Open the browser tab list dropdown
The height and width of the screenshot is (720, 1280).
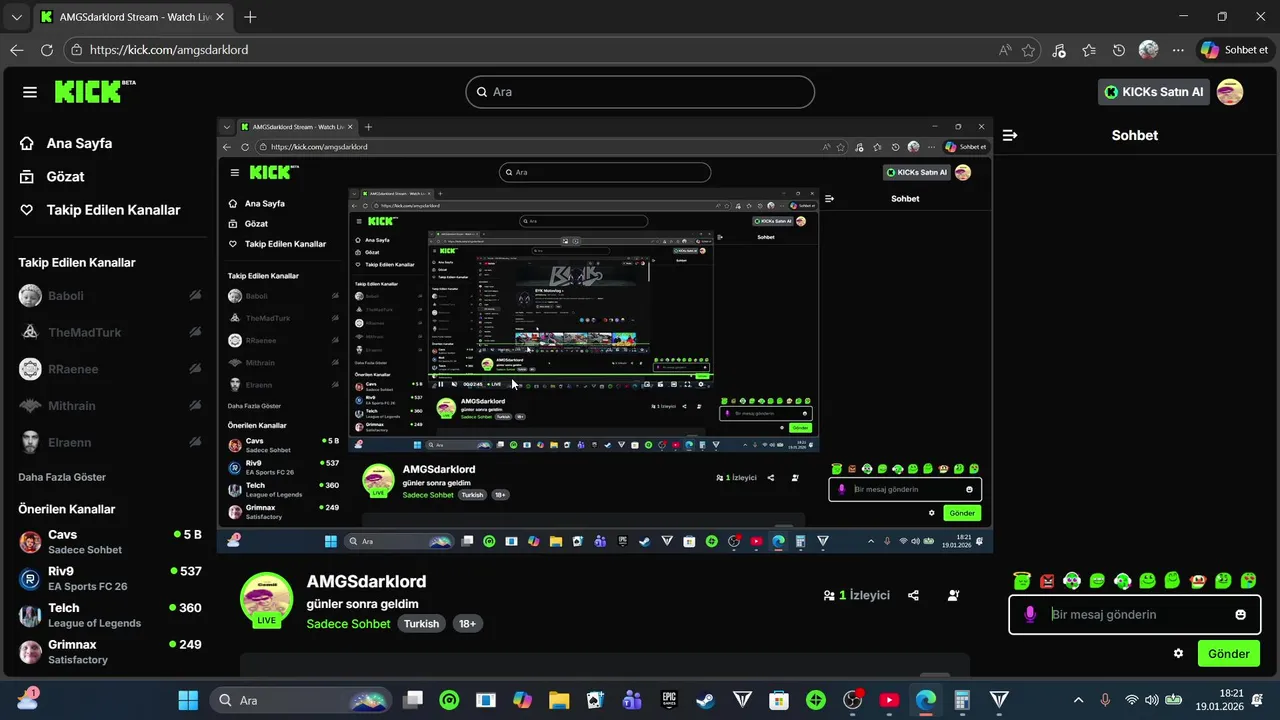pyautogui.click(x=17, y=17)
